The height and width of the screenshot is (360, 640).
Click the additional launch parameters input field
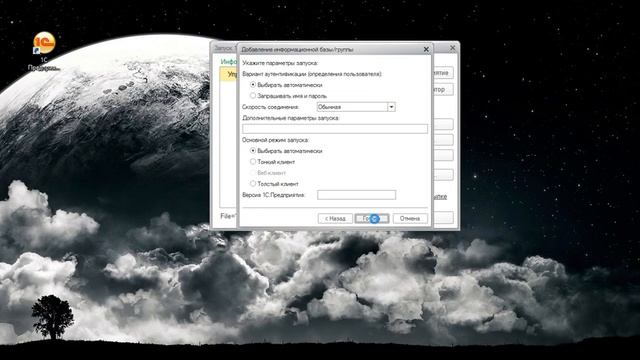point(335,129)
